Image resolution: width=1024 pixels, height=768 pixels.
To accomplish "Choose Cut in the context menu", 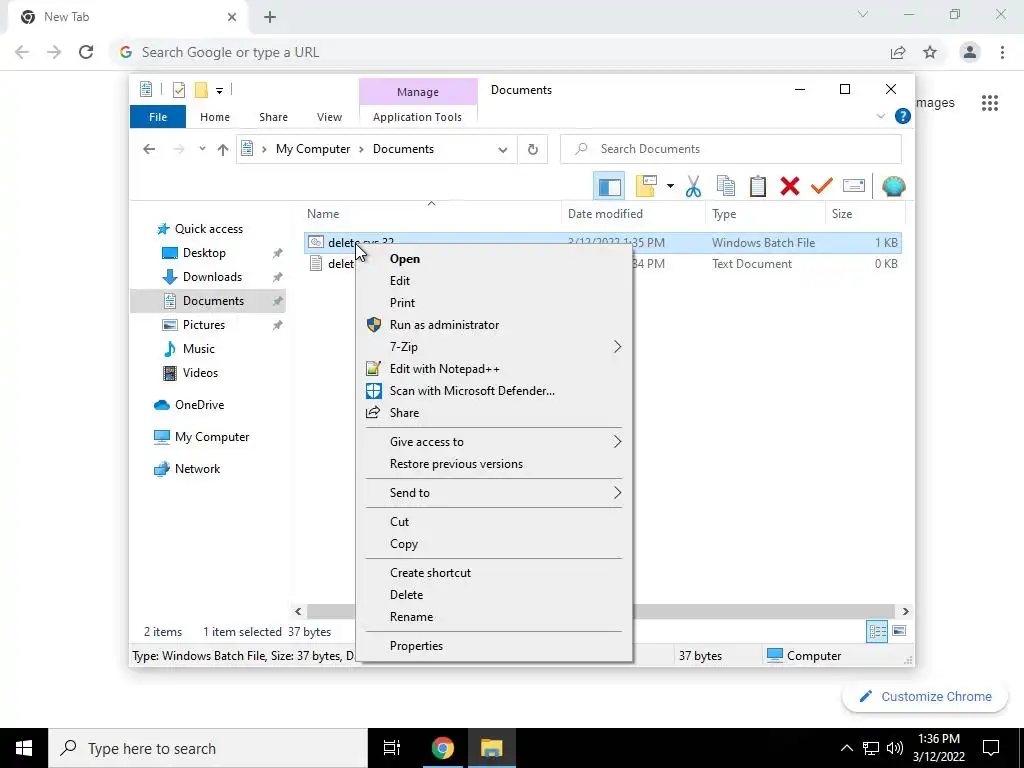I will pyautogui.click(x=494, y=522).
